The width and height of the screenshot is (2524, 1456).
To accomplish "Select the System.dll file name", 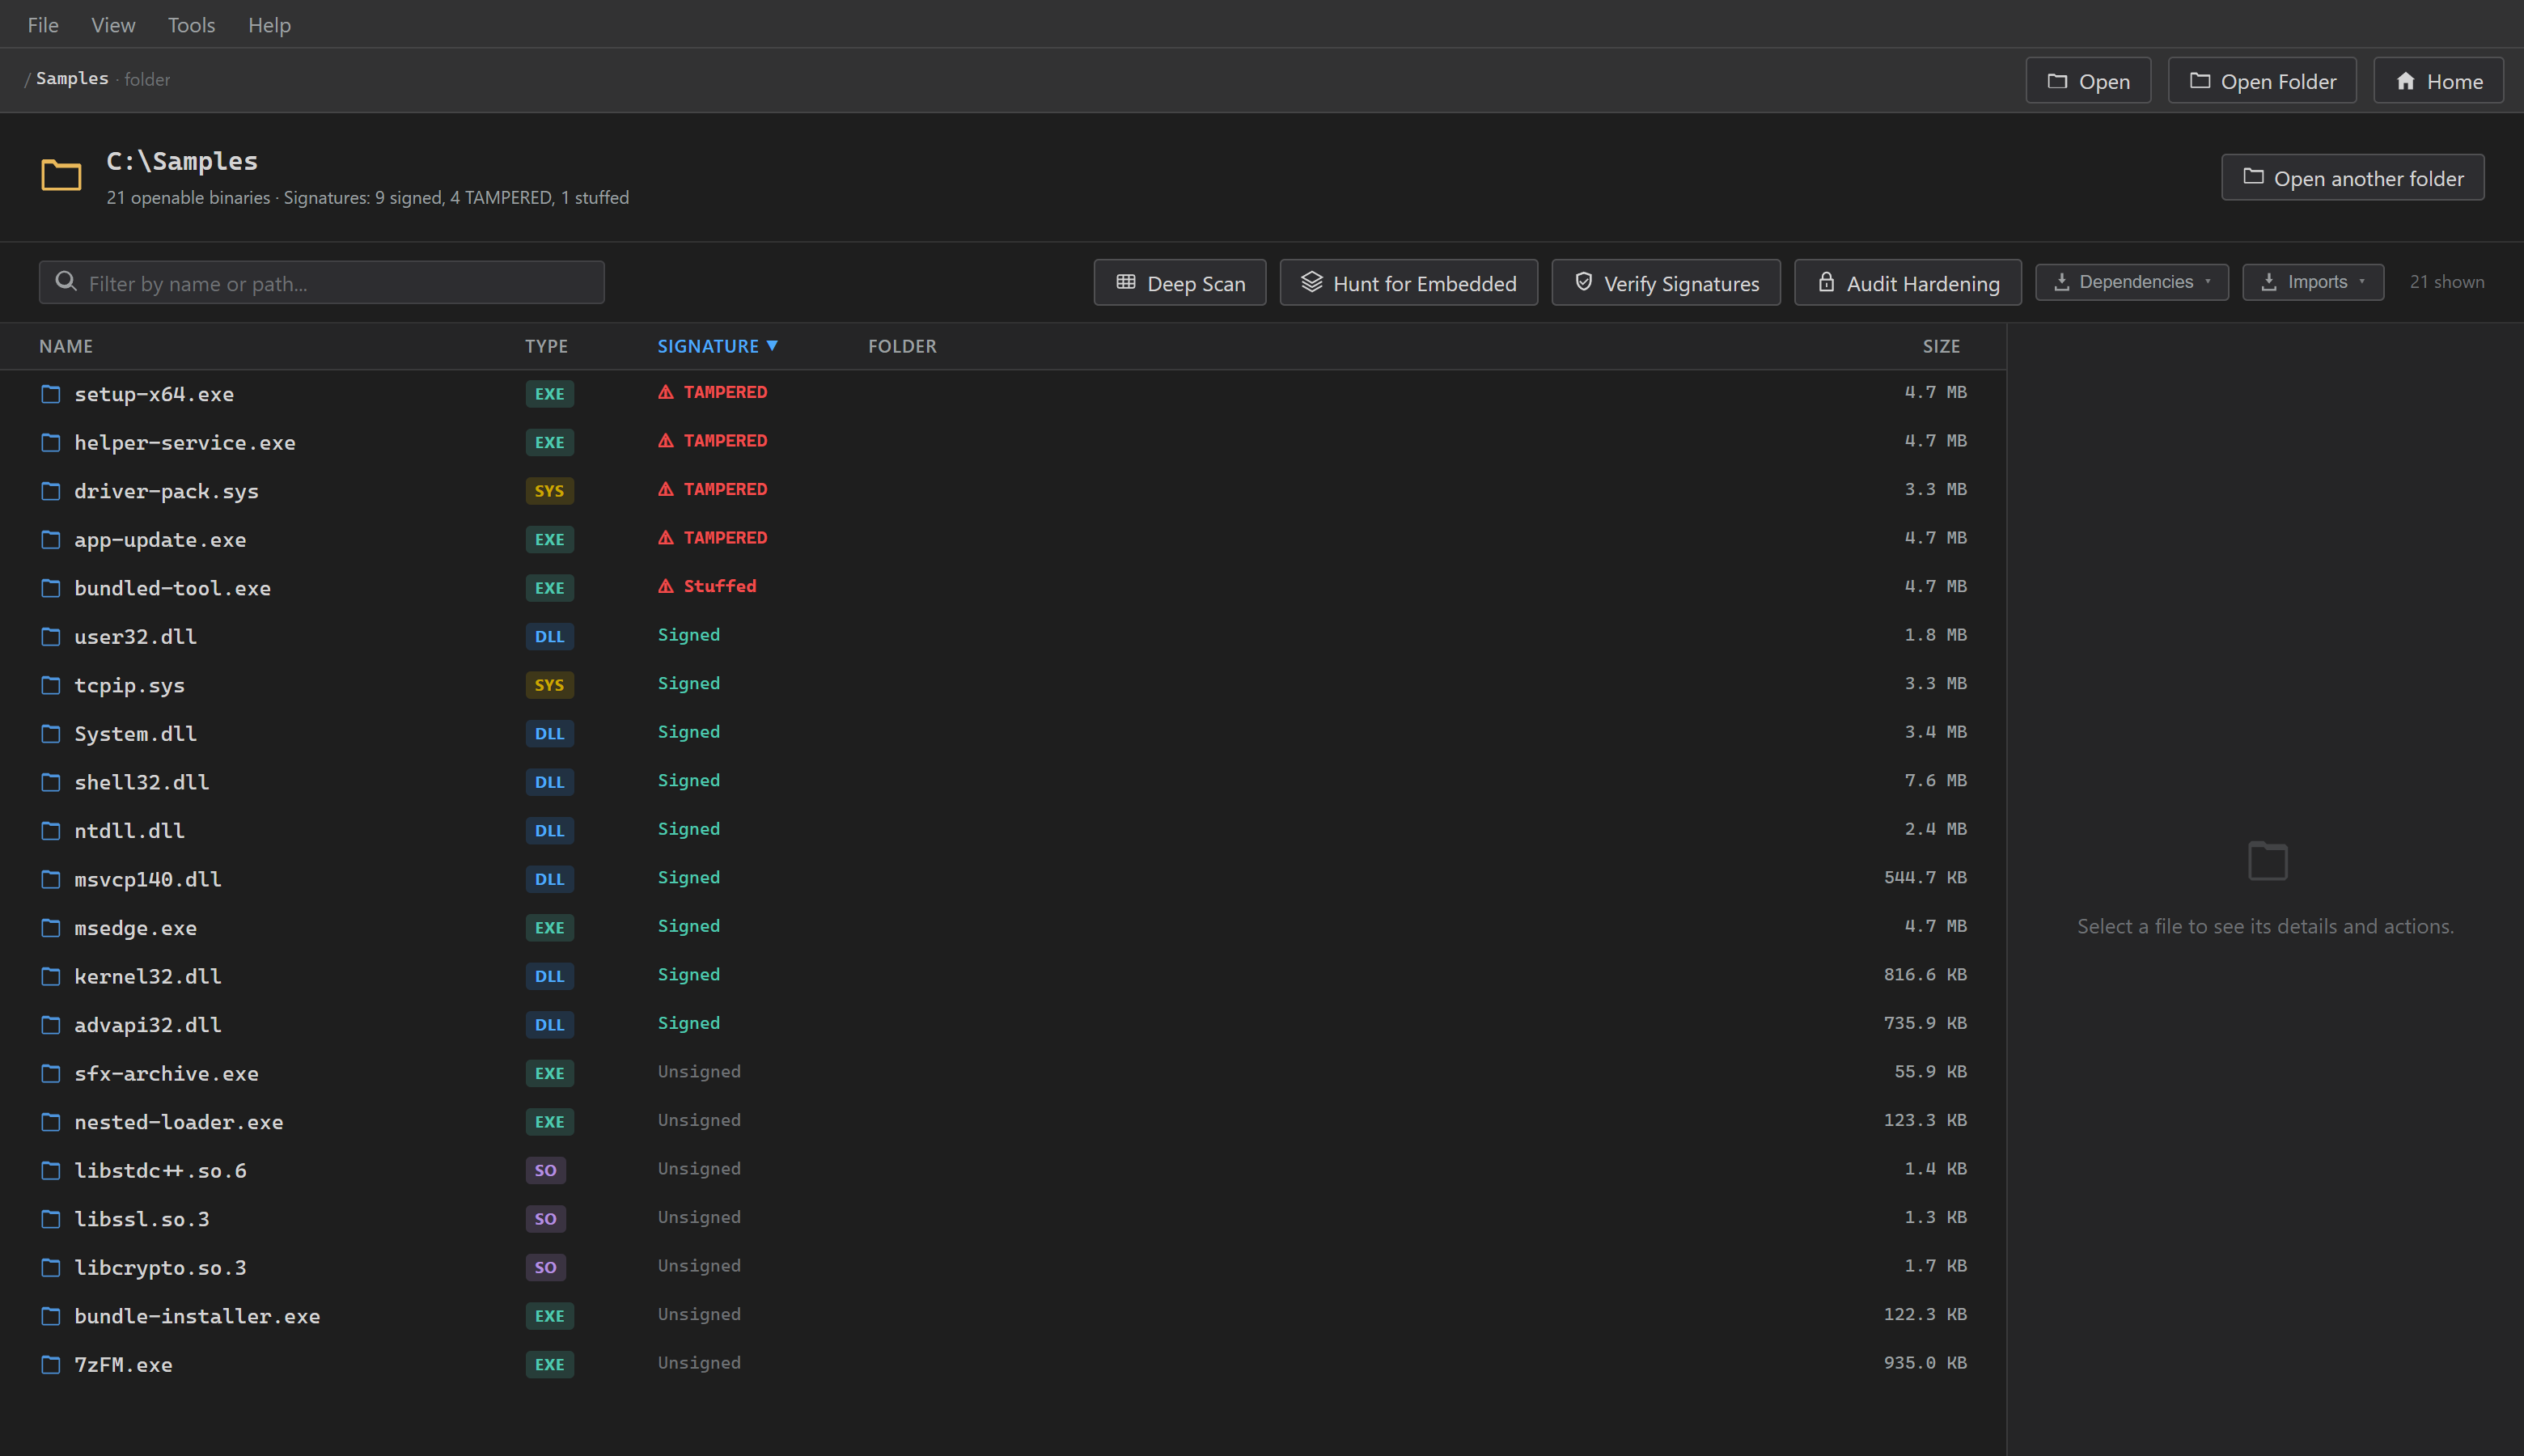I will click(135, 734).
